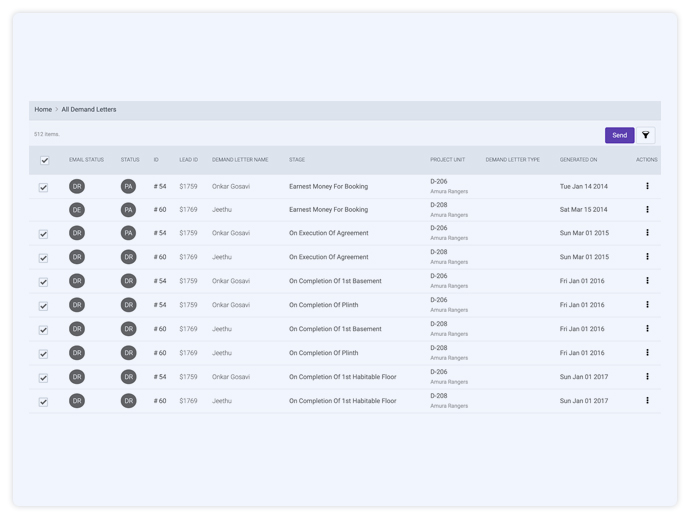This screenshot has width=689, height=517.
Task: Click DE email status badge in Jeethu's Earnest Money row
Action: coord(77,210)
